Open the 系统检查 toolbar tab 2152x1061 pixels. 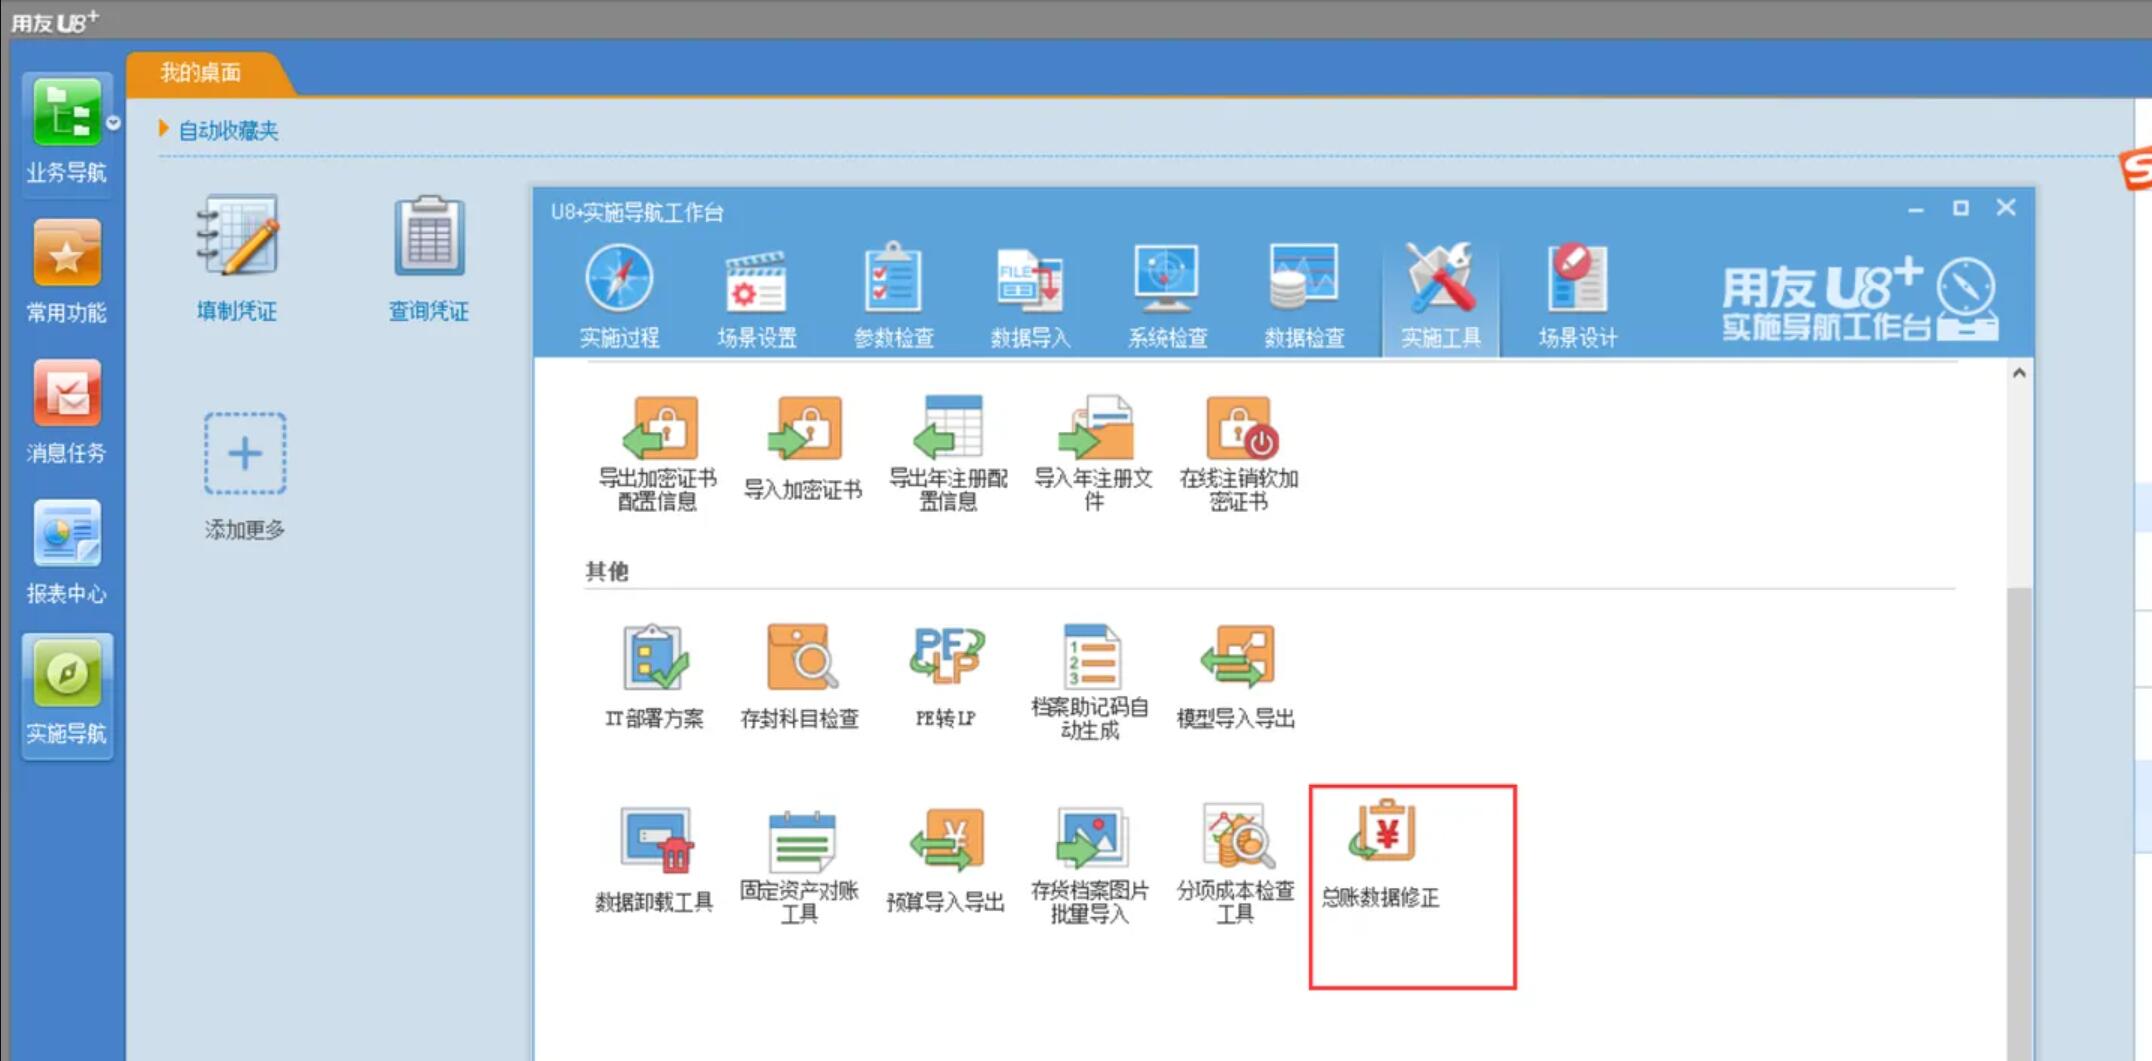[x=1167, y=296]
